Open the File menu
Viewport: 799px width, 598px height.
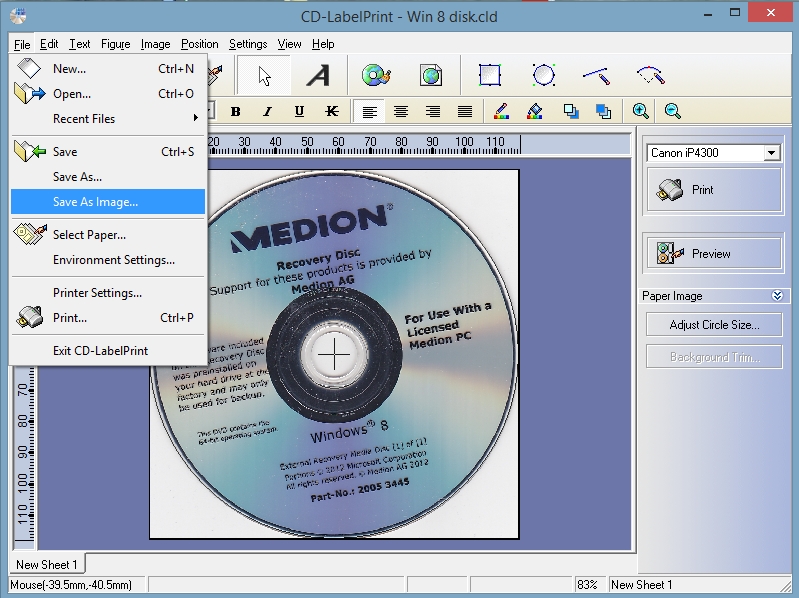click(x=22, y=44)
